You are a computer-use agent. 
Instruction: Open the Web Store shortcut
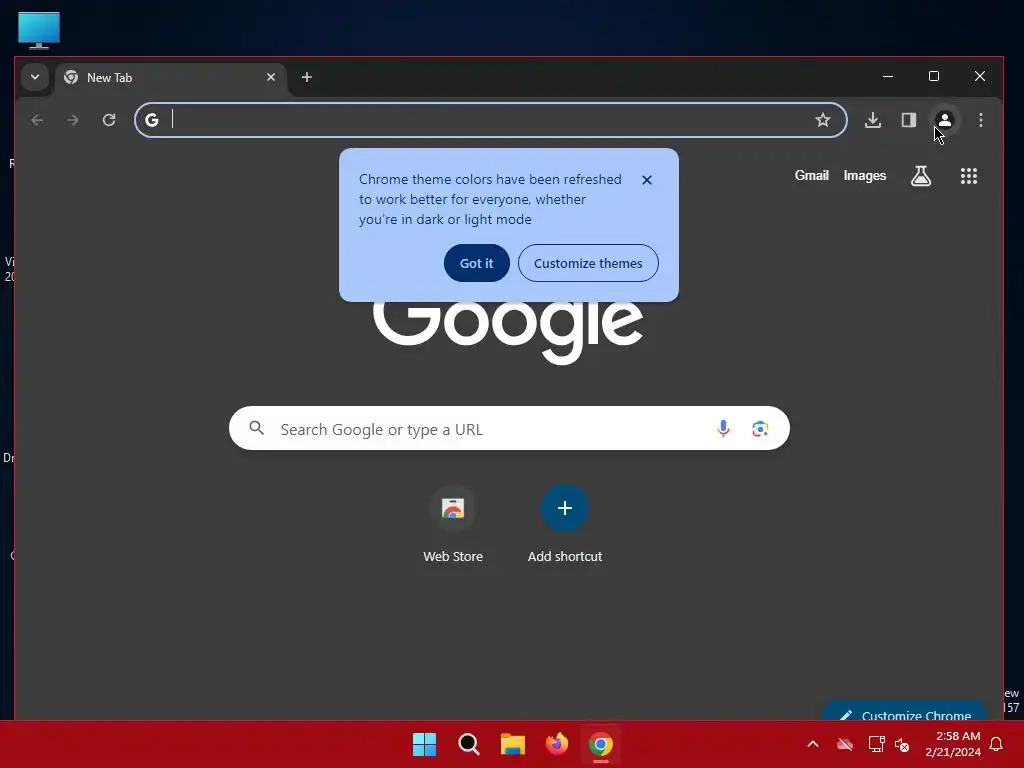click(x=453, y=524)
